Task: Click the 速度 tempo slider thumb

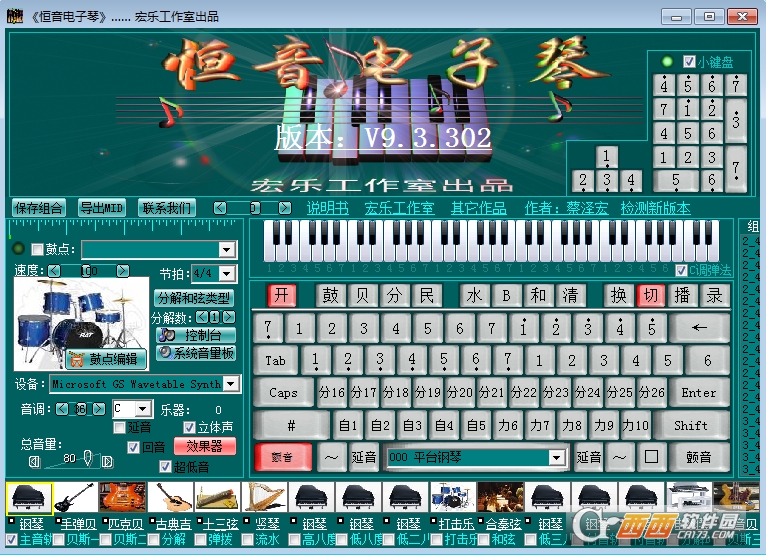Action: point(85,270)
